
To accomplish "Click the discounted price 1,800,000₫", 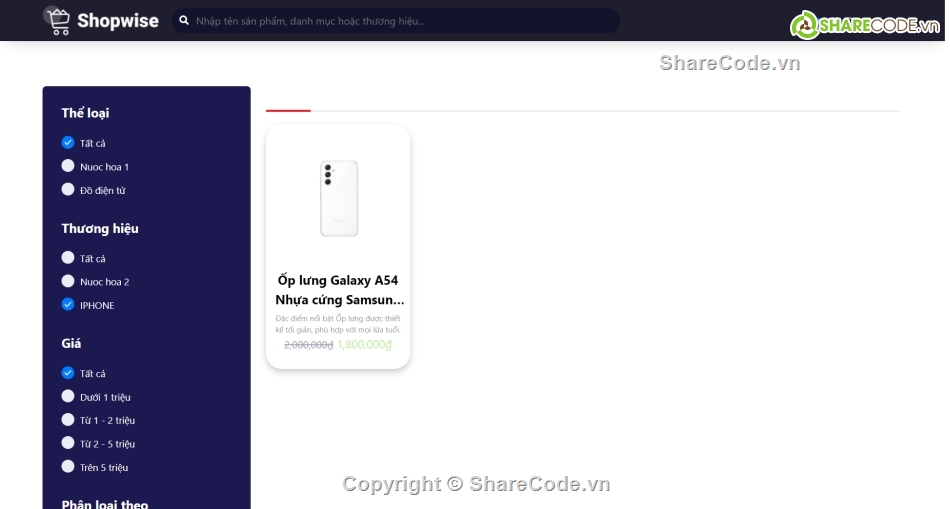I will click(365, 344).
